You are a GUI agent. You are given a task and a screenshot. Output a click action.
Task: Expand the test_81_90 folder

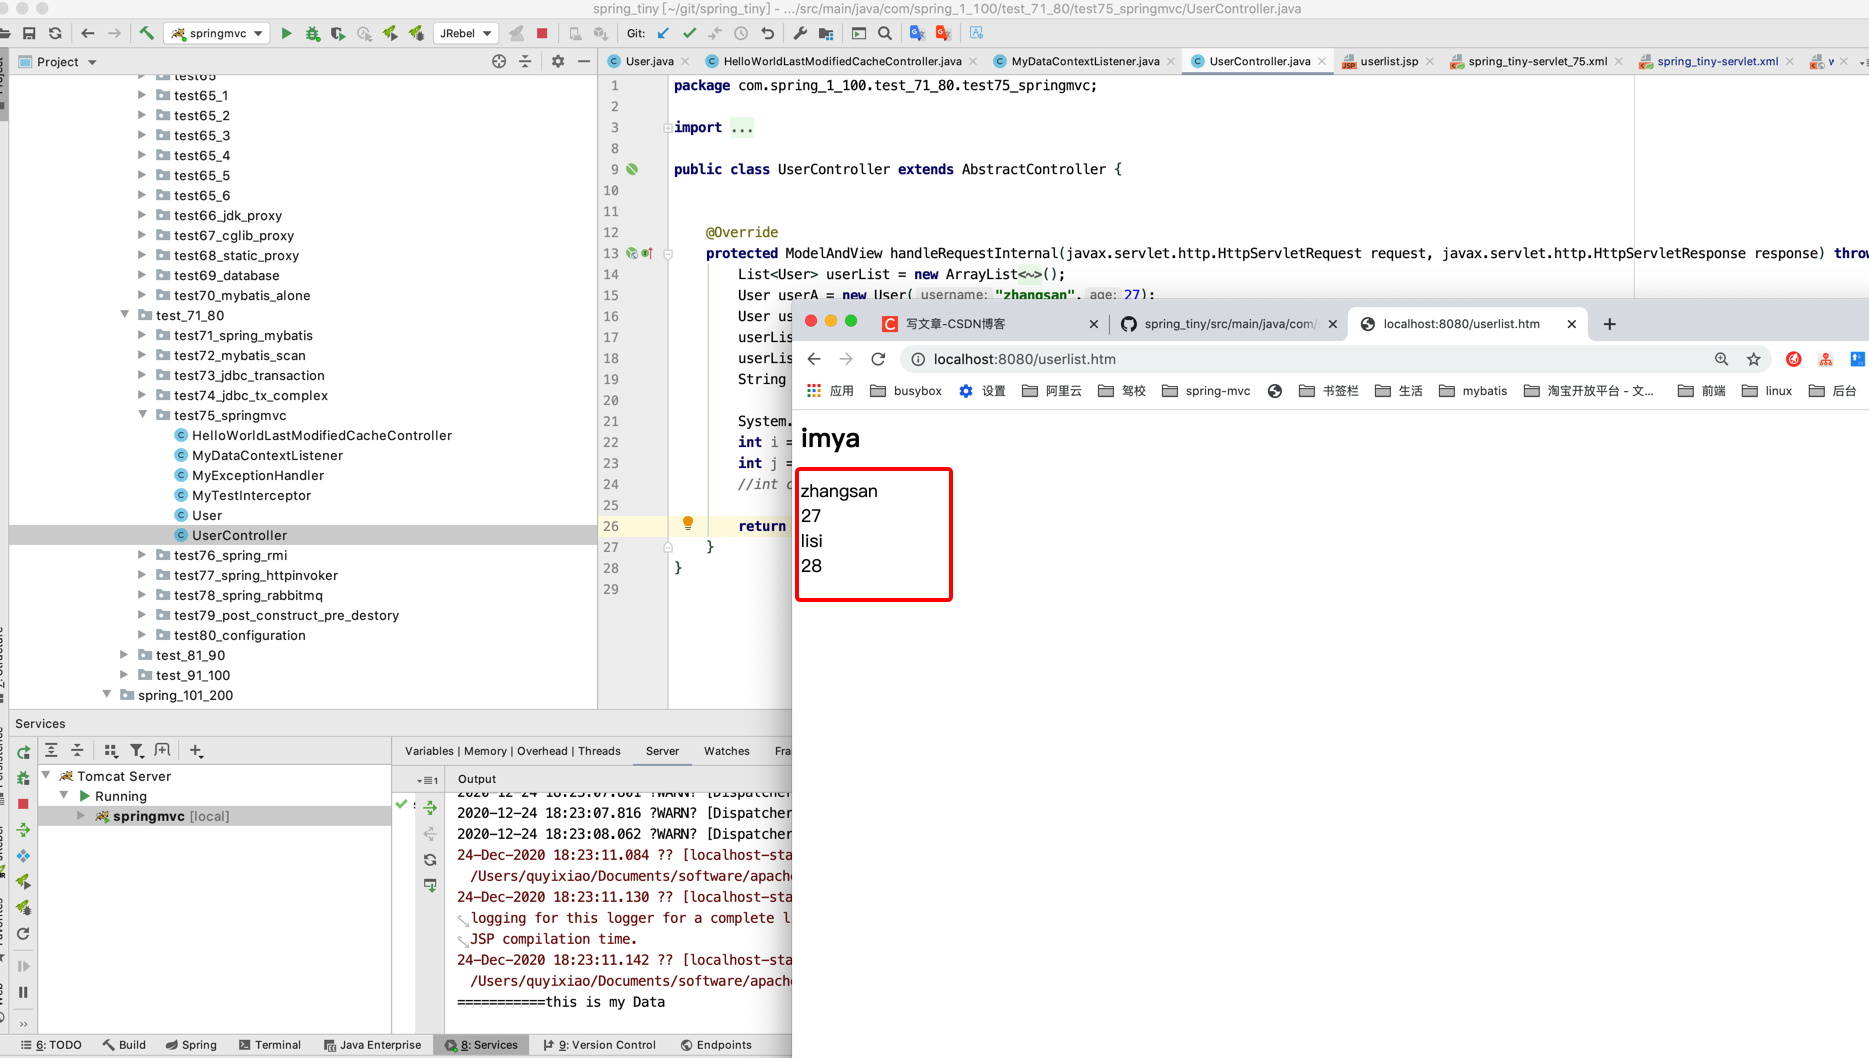(x=125, y=655)
